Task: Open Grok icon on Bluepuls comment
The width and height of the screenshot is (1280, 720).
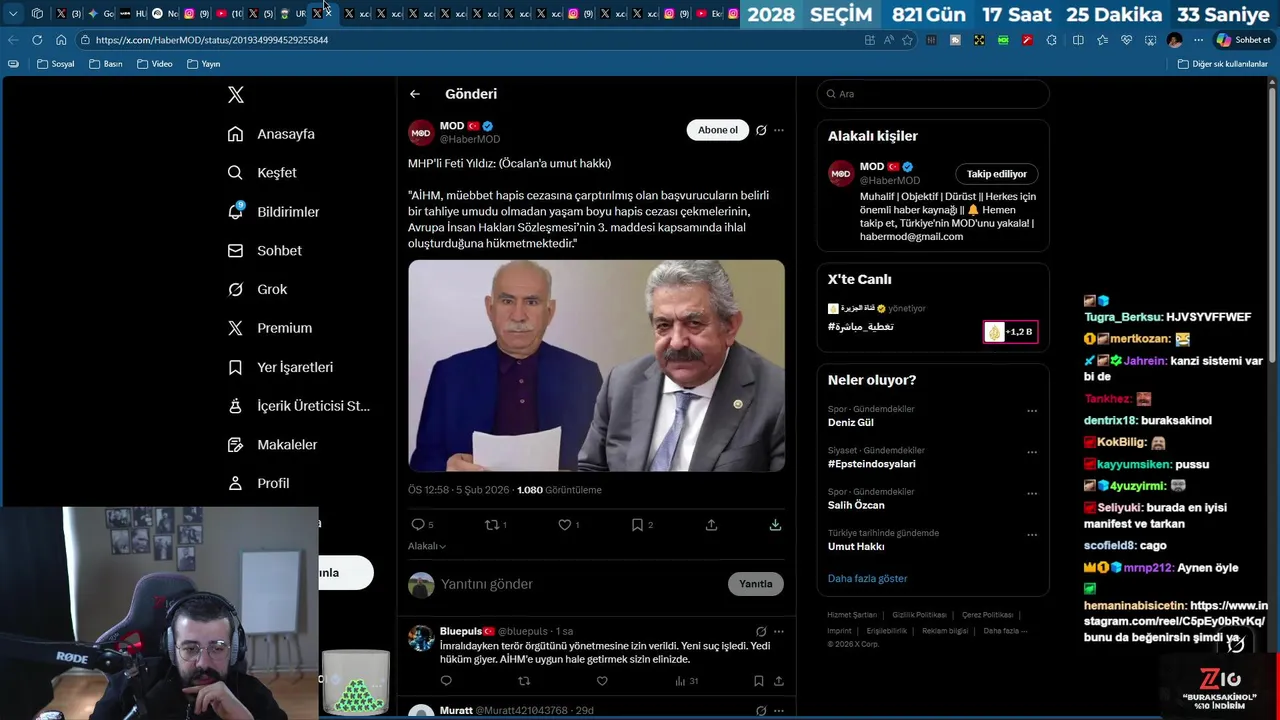Action: pos(761,632)
